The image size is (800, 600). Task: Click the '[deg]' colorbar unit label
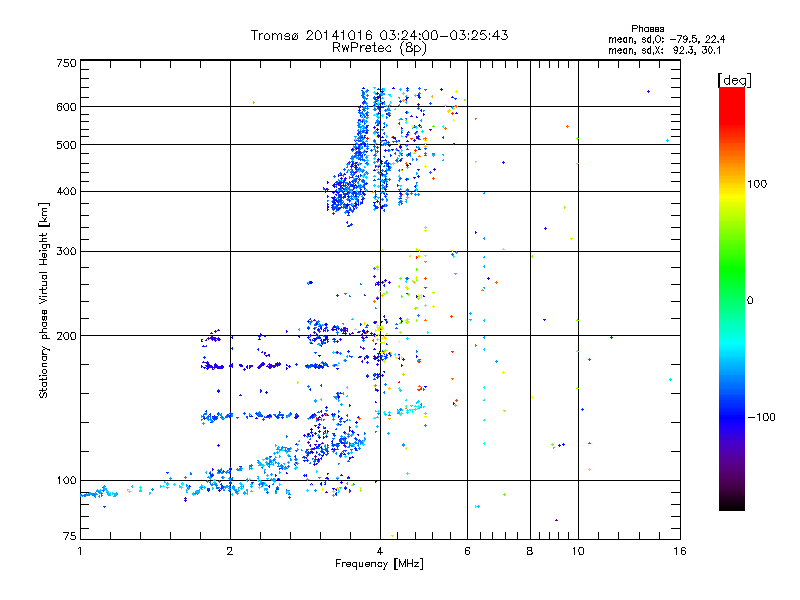click(734, 80)
